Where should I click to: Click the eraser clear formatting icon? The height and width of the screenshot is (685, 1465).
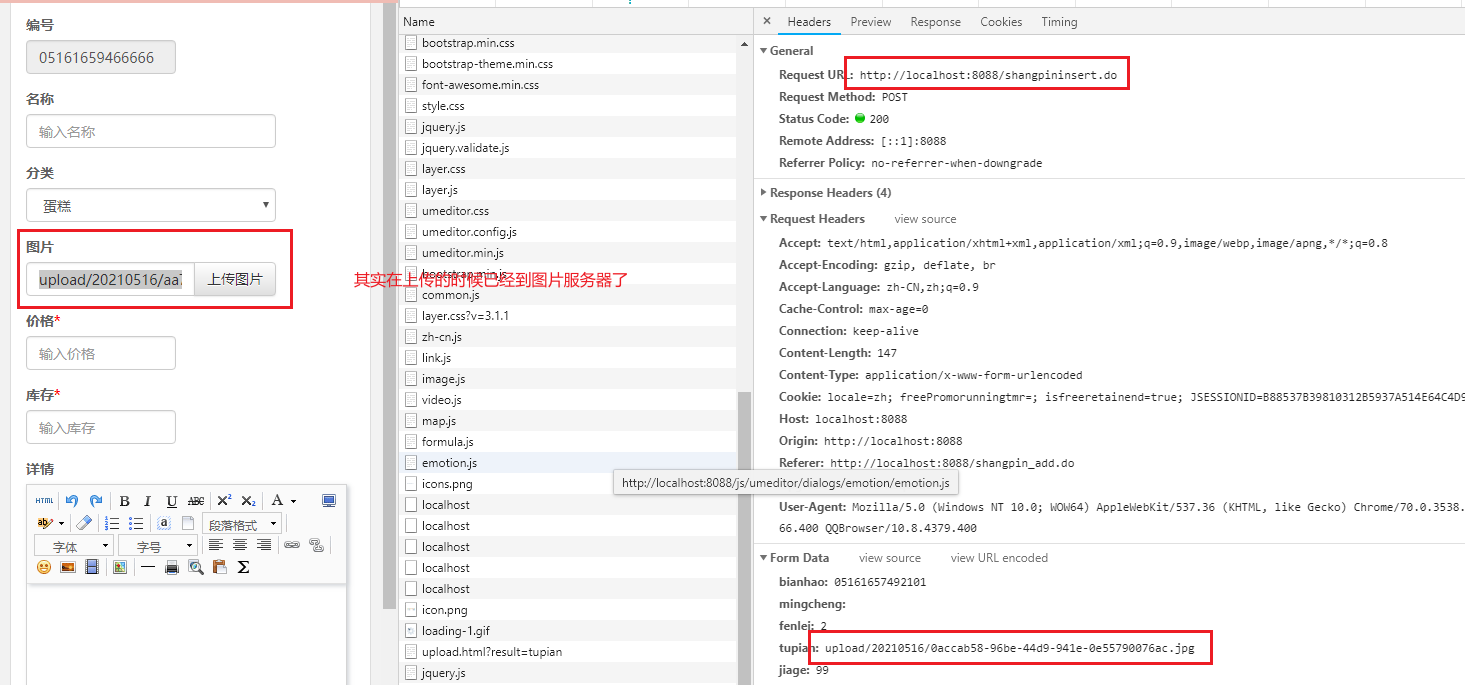pos(84,523)
